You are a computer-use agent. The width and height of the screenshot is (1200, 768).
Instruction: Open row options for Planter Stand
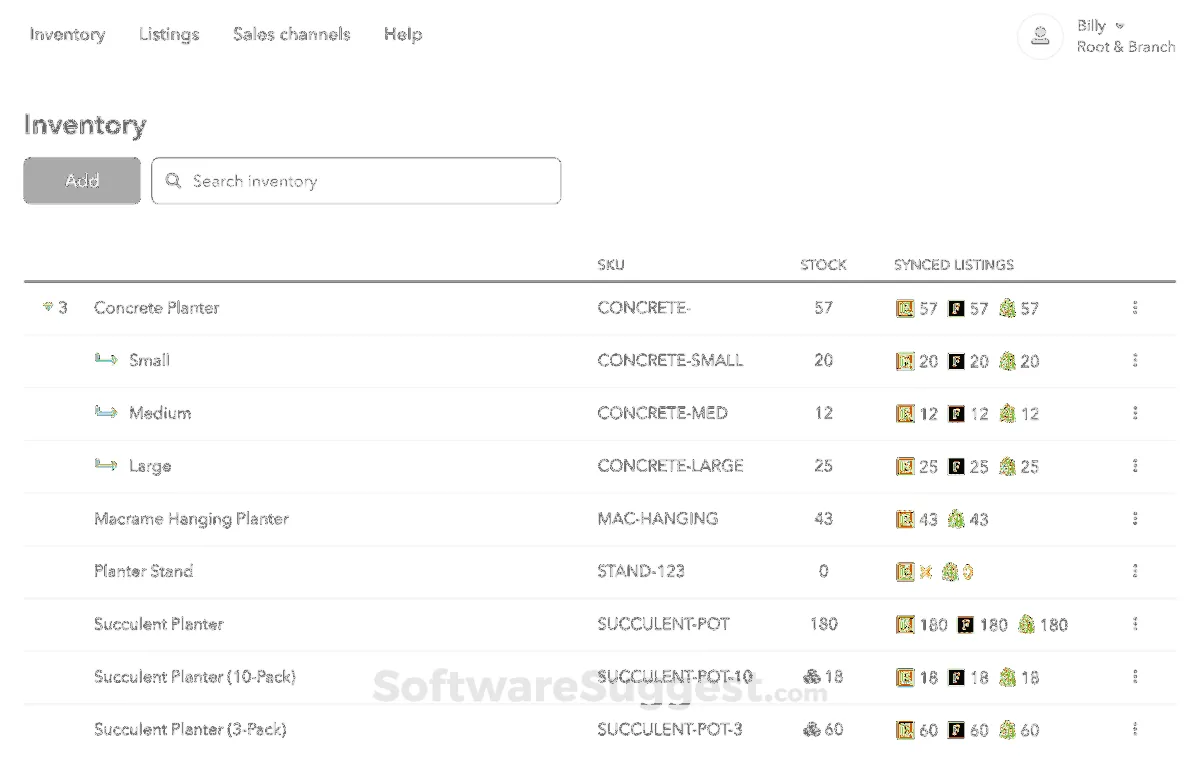click(x=1135, y=571)
